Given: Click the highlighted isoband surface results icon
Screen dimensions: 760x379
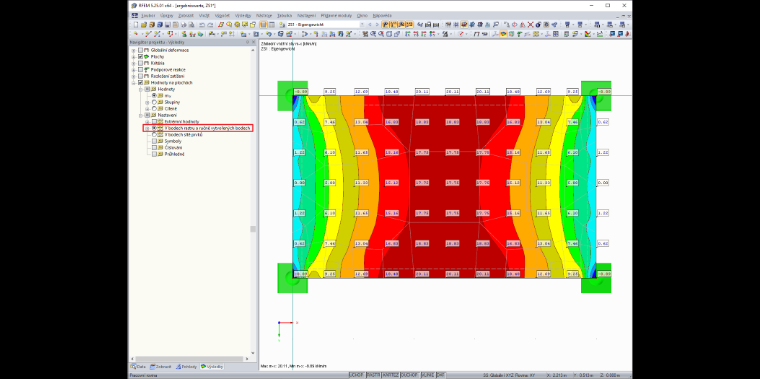Looking at the screenshot, I should point(504,34).
